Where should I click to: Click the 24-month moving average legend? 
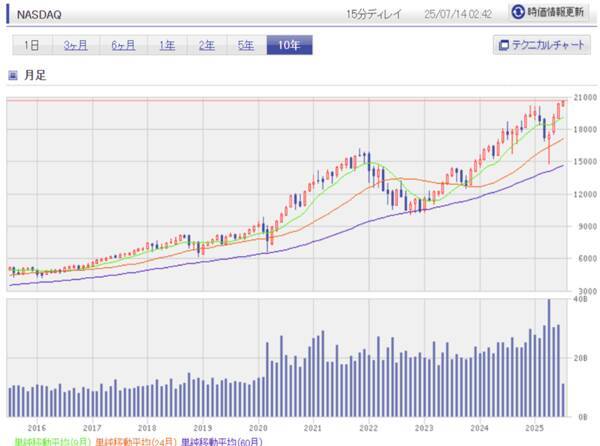pos(135,440)
